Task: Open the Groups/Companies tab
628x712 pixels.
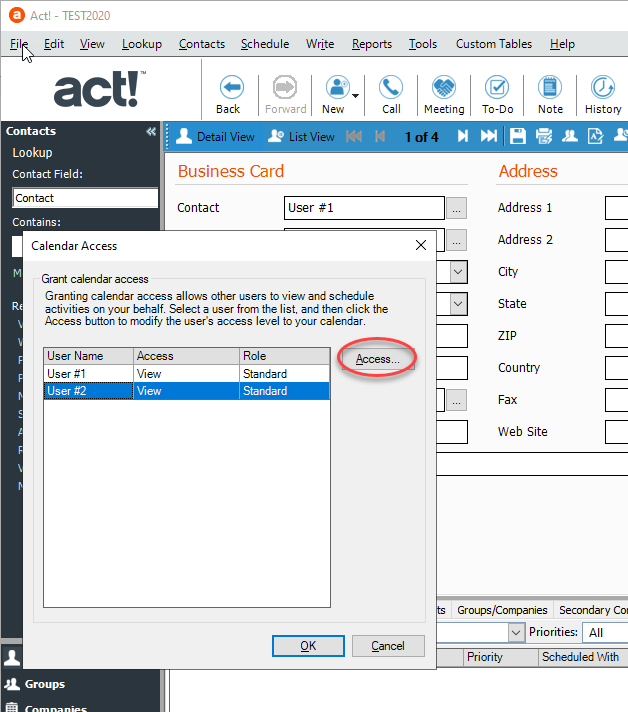Action: pos(502,610)
